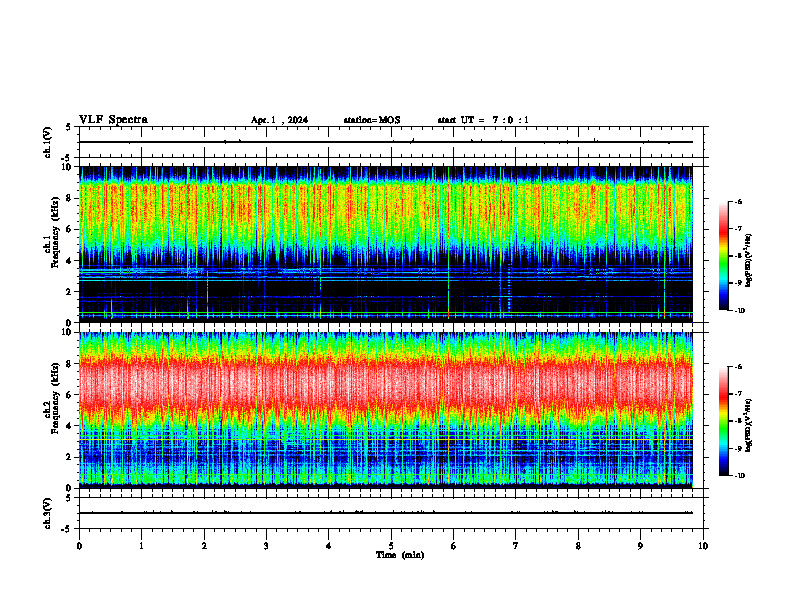792x612 pixels.
Task: Click time axis tick label "2"
Action: (204, 546)
